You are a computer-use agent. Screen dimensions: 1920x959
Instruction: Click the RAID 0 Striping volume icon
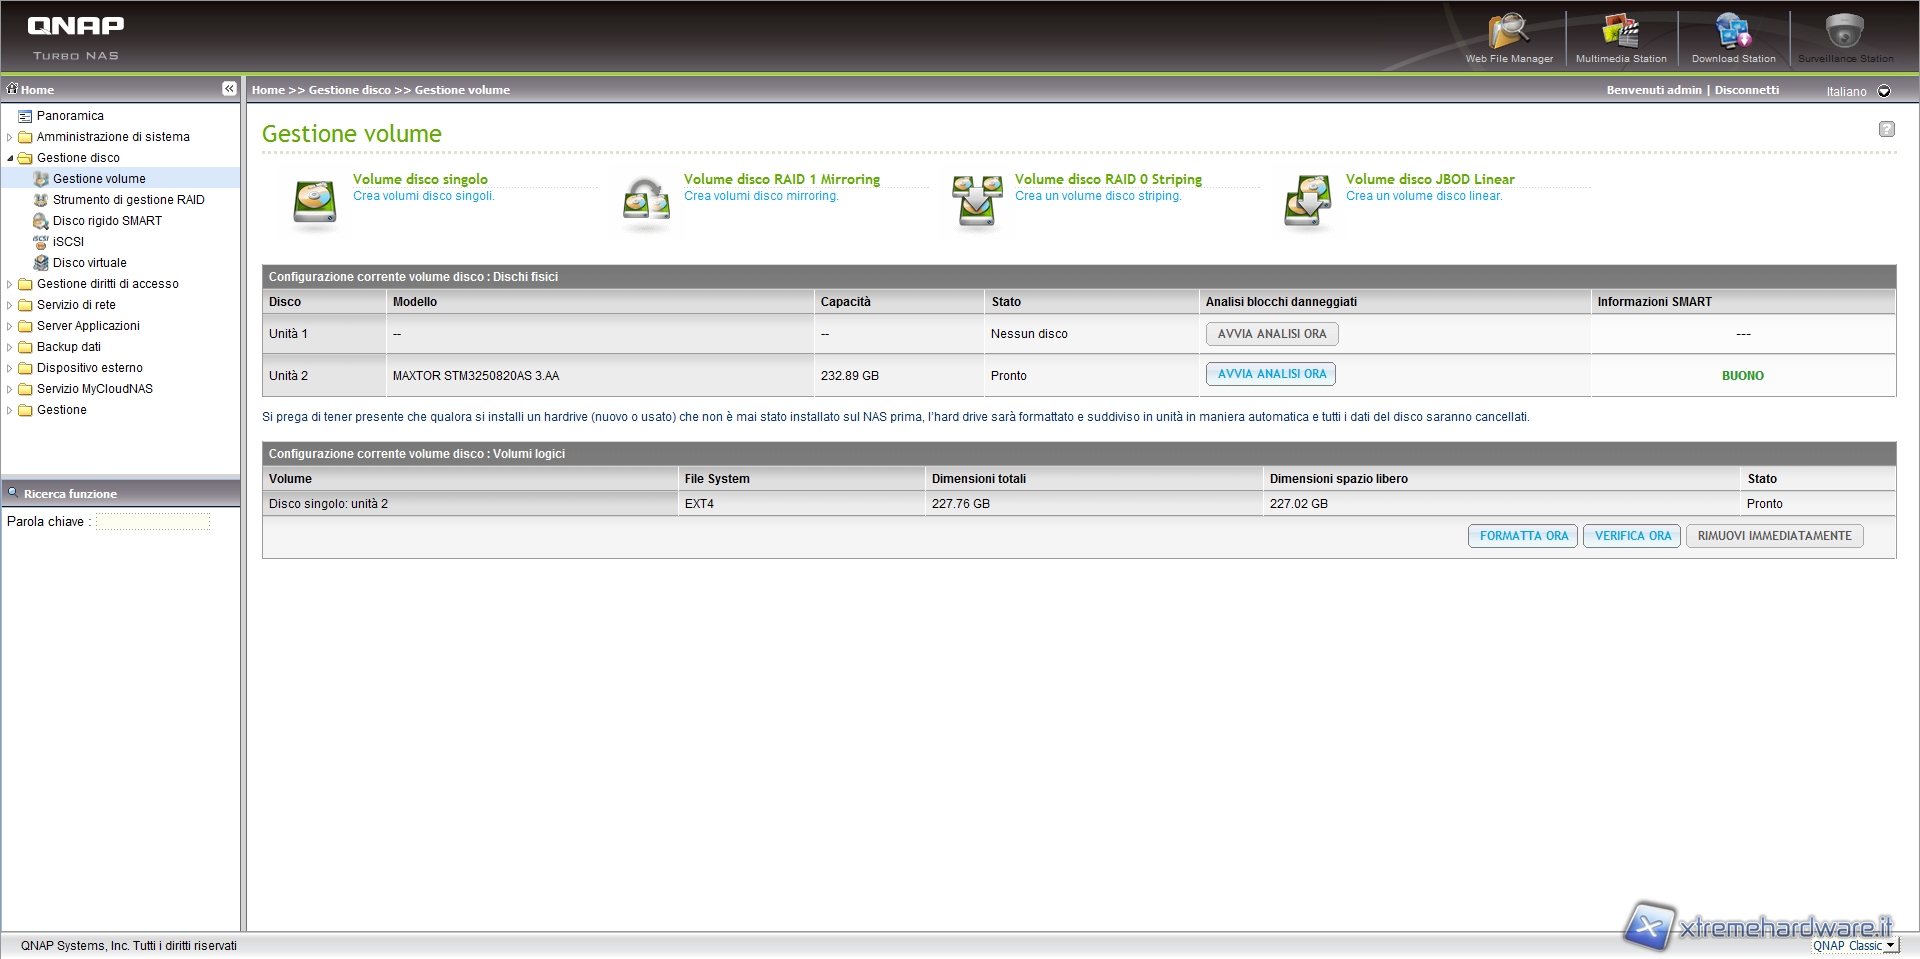pos(977,201)
